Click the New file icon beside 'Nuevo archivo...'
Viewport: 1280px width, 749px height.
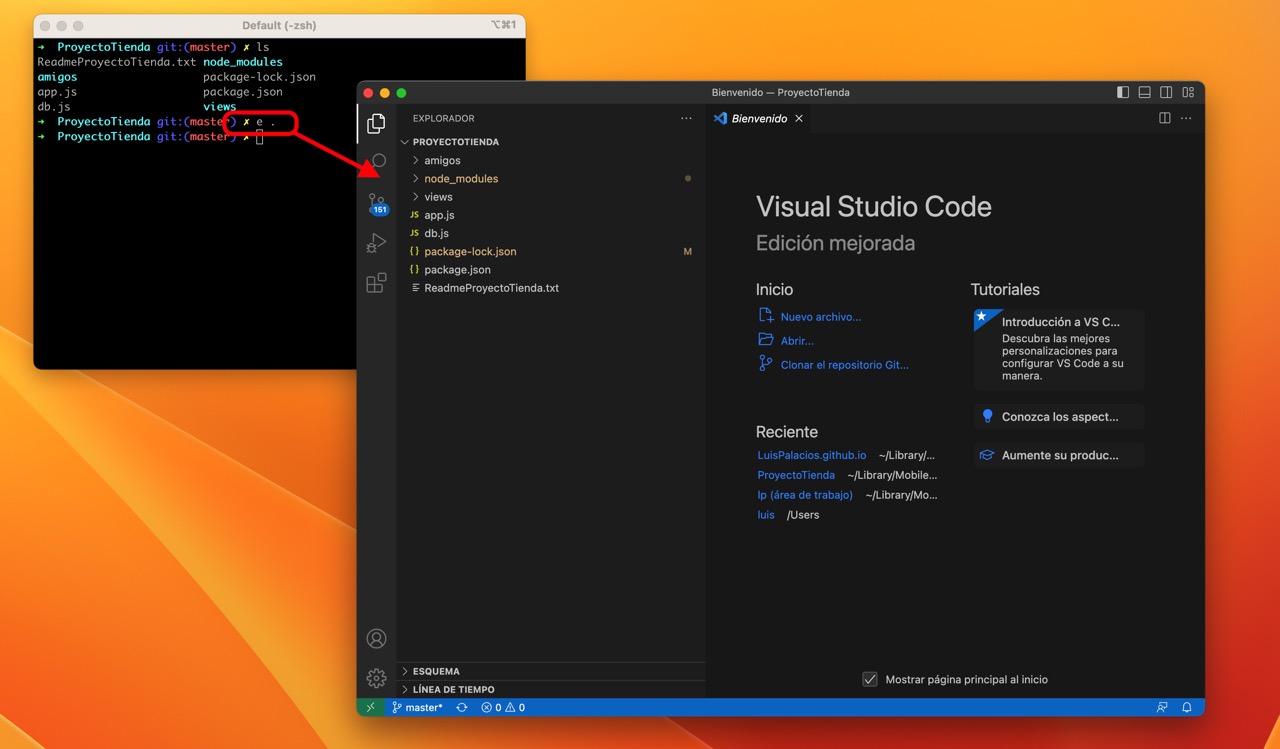(766, 315)
